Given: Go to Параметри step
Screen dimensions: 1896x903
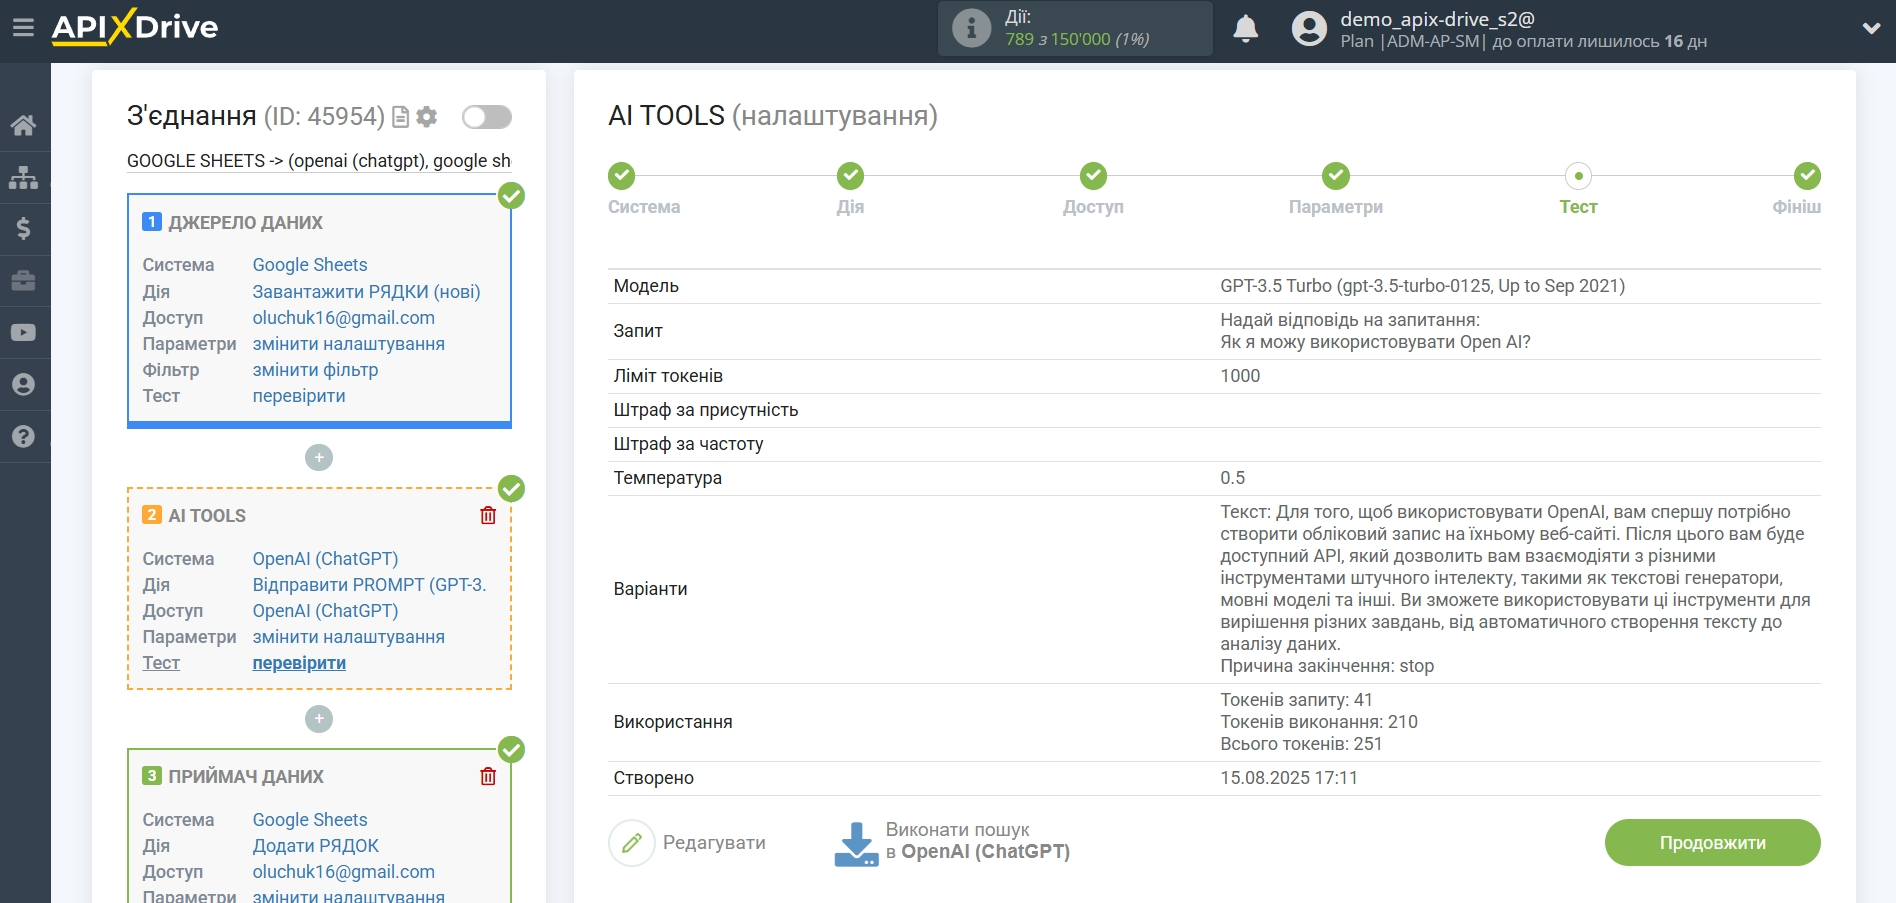Looking at the screenshot, I should pos(1335,190).
